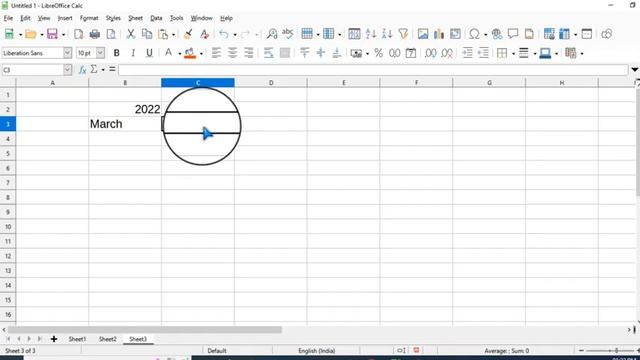Toggle print preview
The width and height of the screenshot is (640, 360).
click(x=111, y=34)
